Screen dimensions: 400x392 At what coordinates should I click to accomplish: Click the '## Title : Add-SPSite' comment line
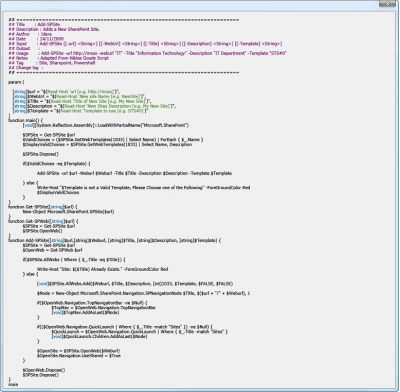click(34, 24)
